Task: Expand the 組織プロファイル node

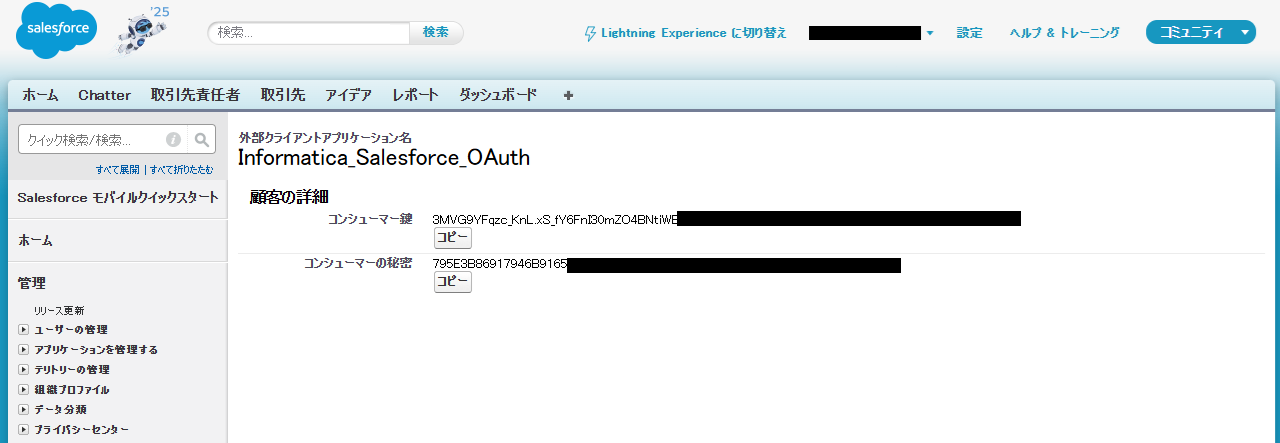Action: (24, 390)
